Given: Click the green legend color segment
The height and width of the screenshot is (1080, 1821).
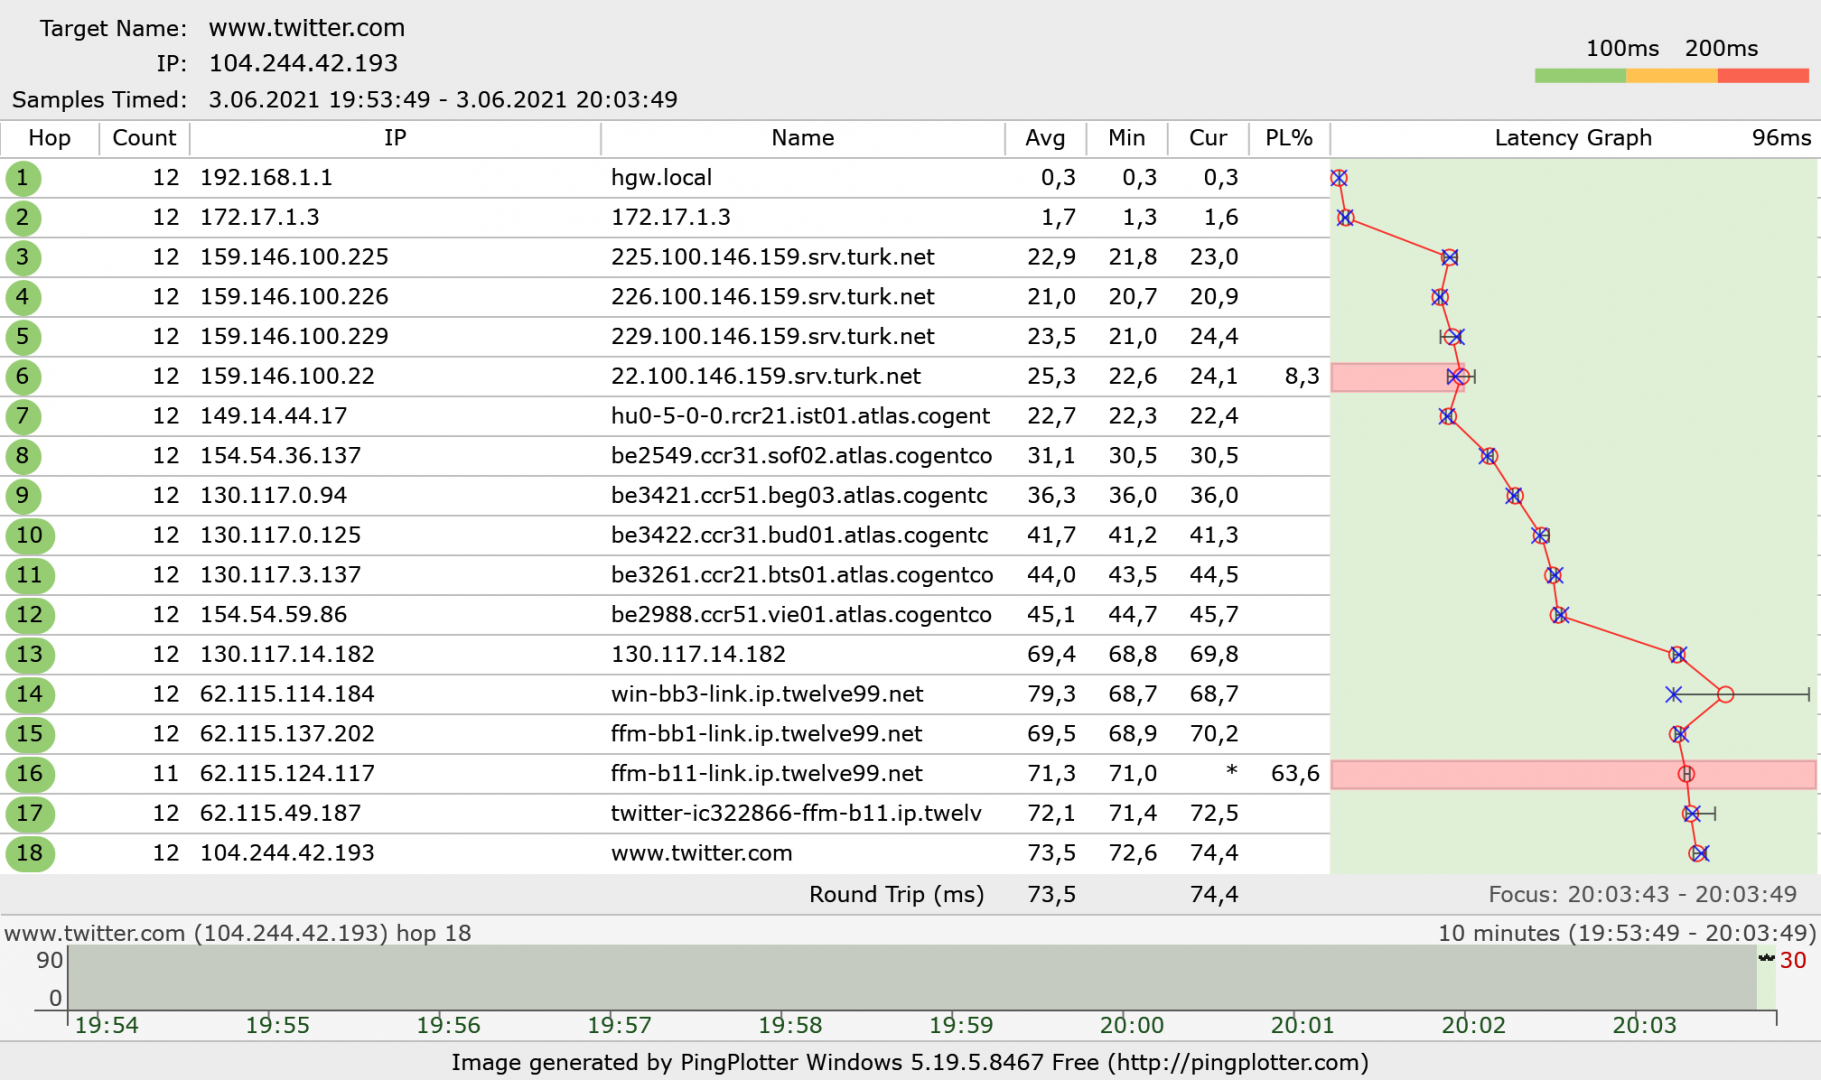Looking at the screenshot, I should [x=1580, y=75].
